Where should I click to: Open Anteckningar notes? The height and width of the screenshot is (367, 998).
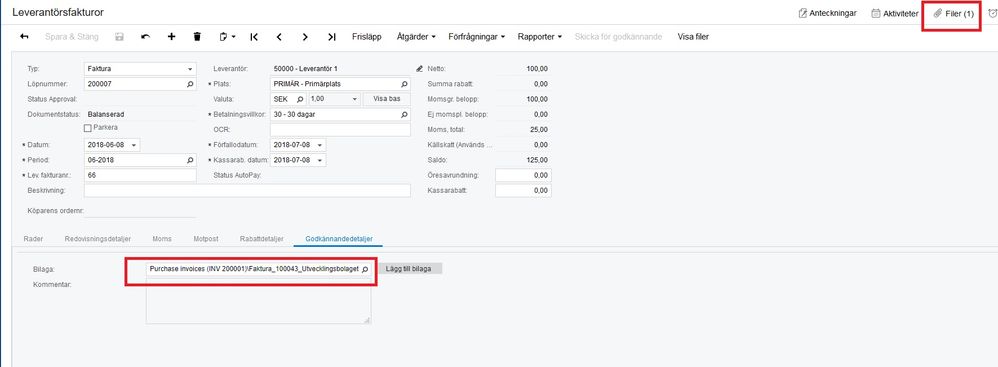pos(827,13)
